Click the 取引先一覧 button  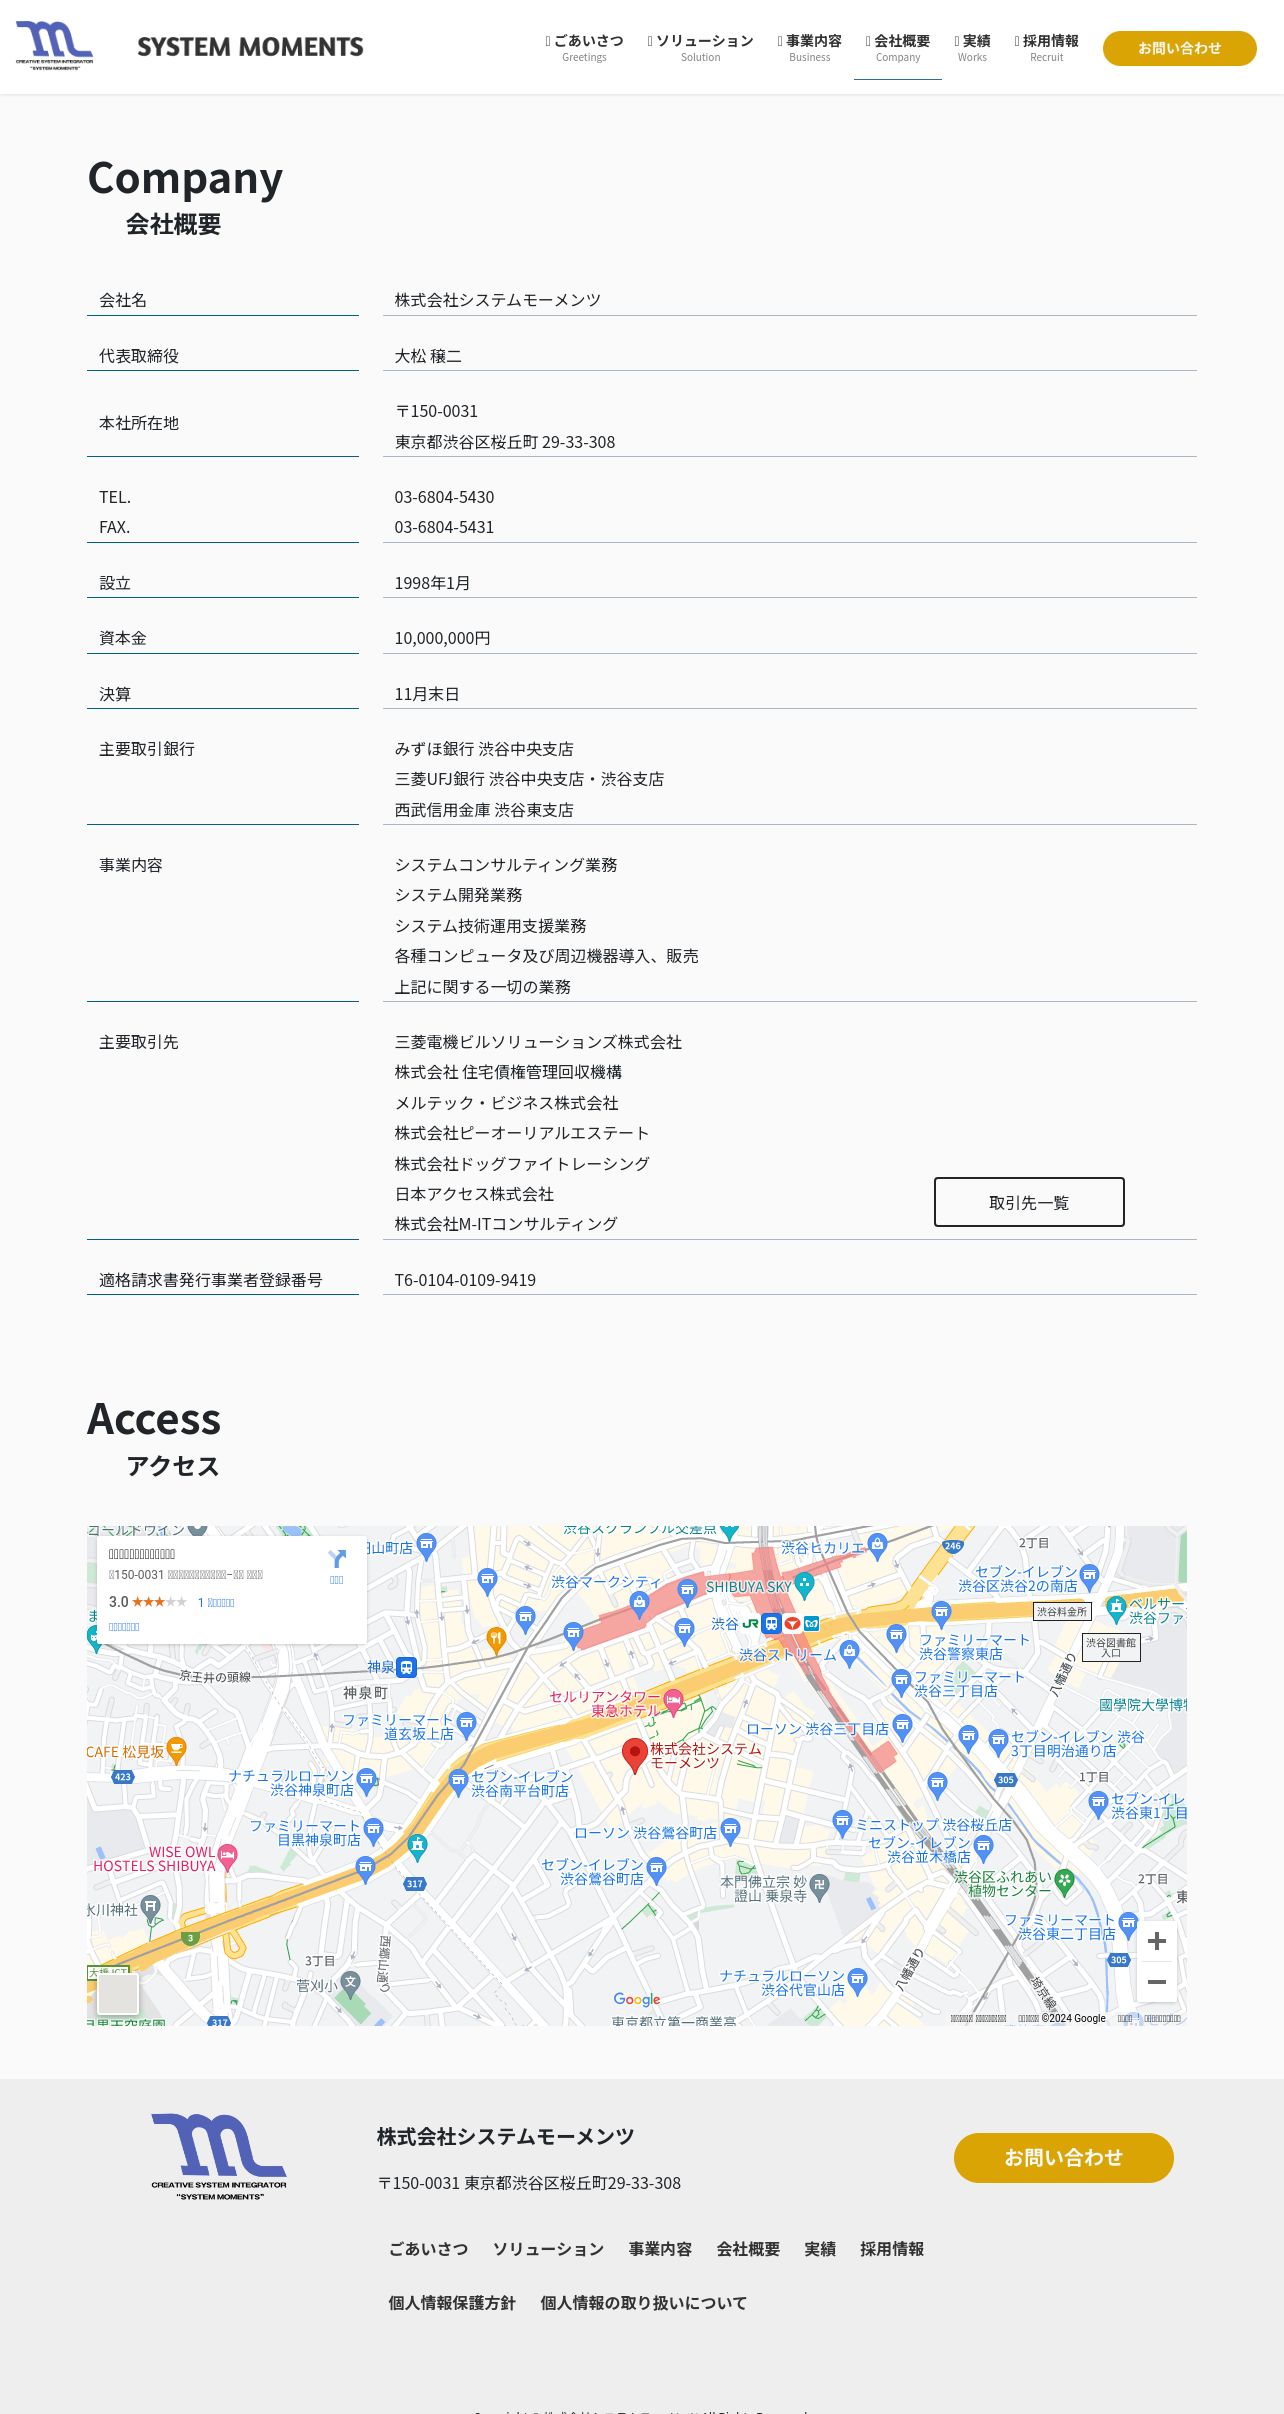(x=1029, y=1202)
